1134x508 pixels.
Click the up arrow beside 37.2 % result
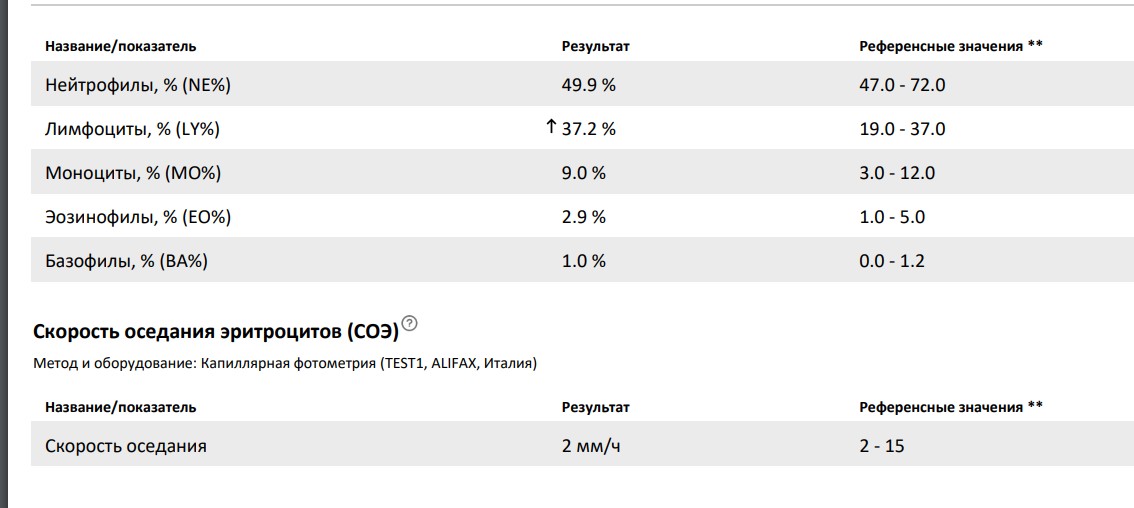550,128
